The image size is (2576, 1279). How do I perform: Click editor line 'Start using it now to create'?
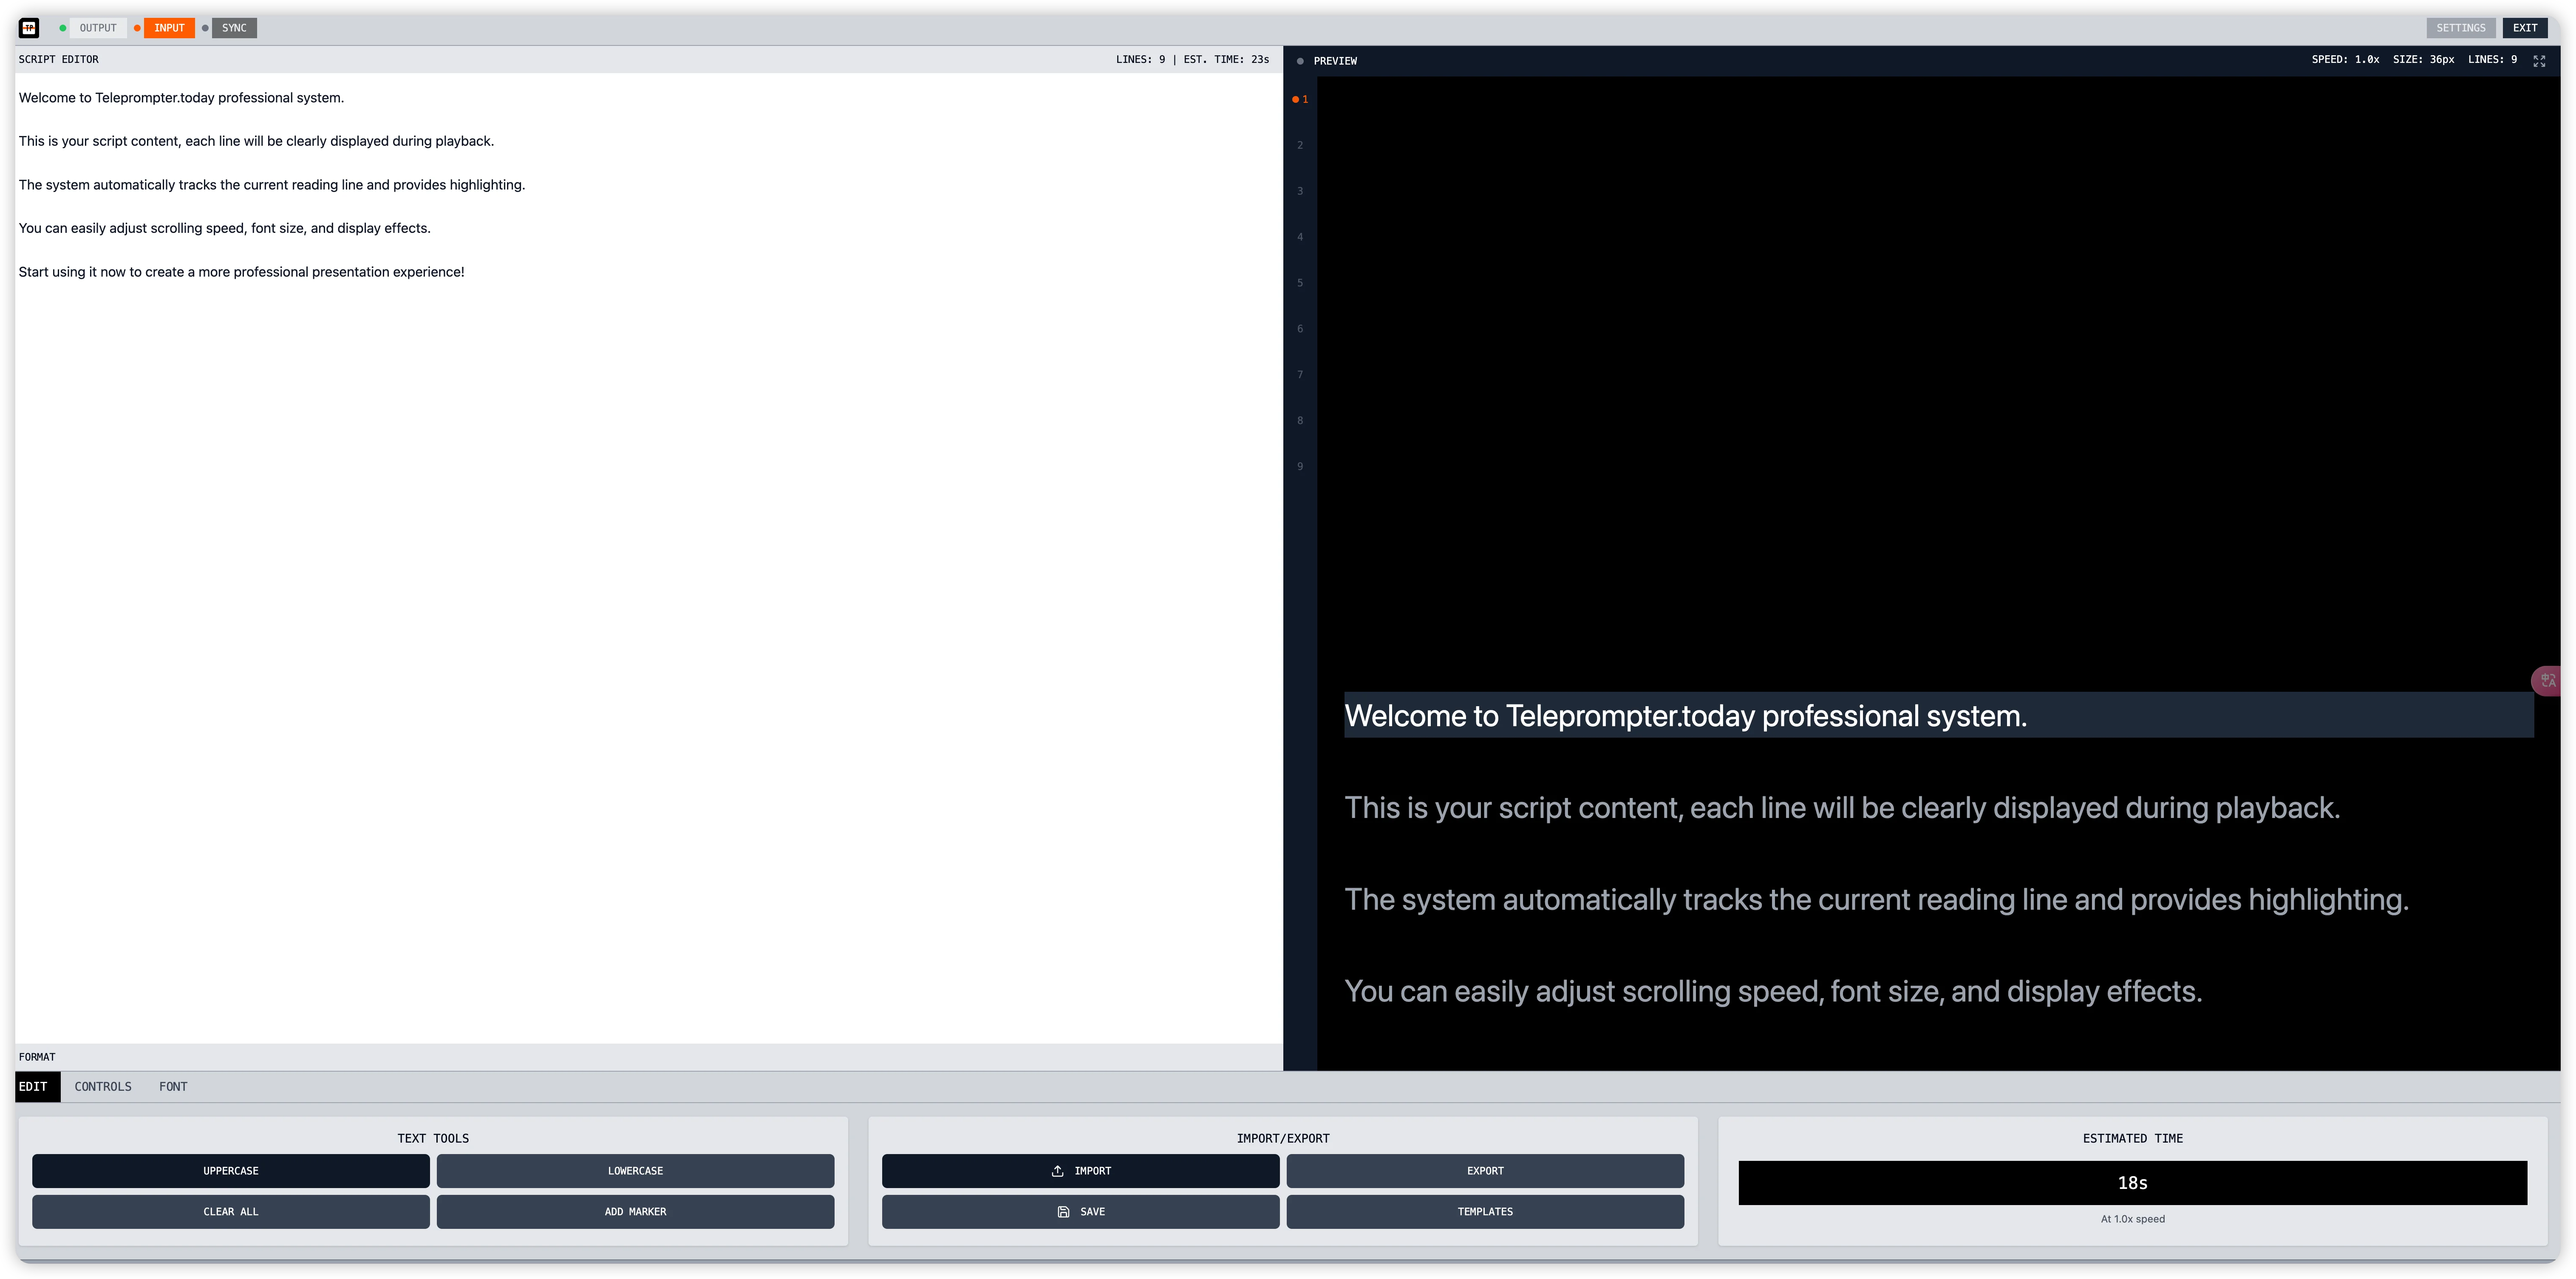(x=241, y=272)
